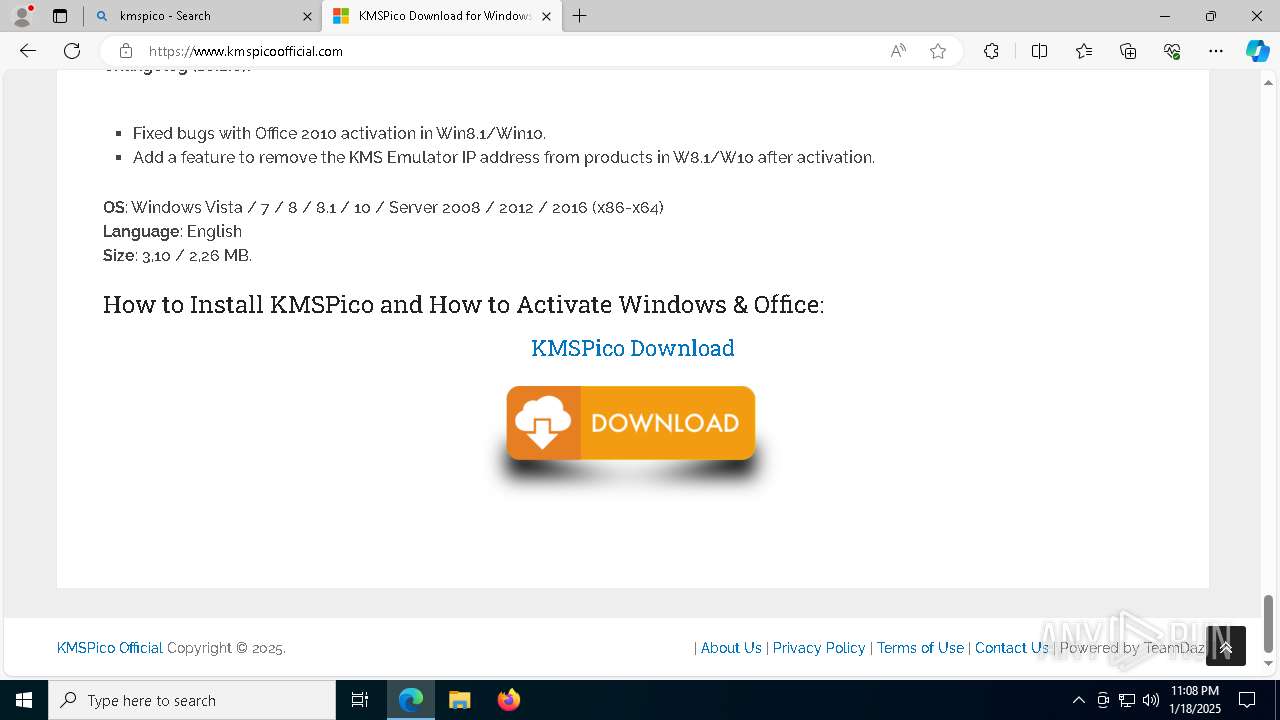
Task: Minimize the Edge browser window
Action: point(1165,16)
